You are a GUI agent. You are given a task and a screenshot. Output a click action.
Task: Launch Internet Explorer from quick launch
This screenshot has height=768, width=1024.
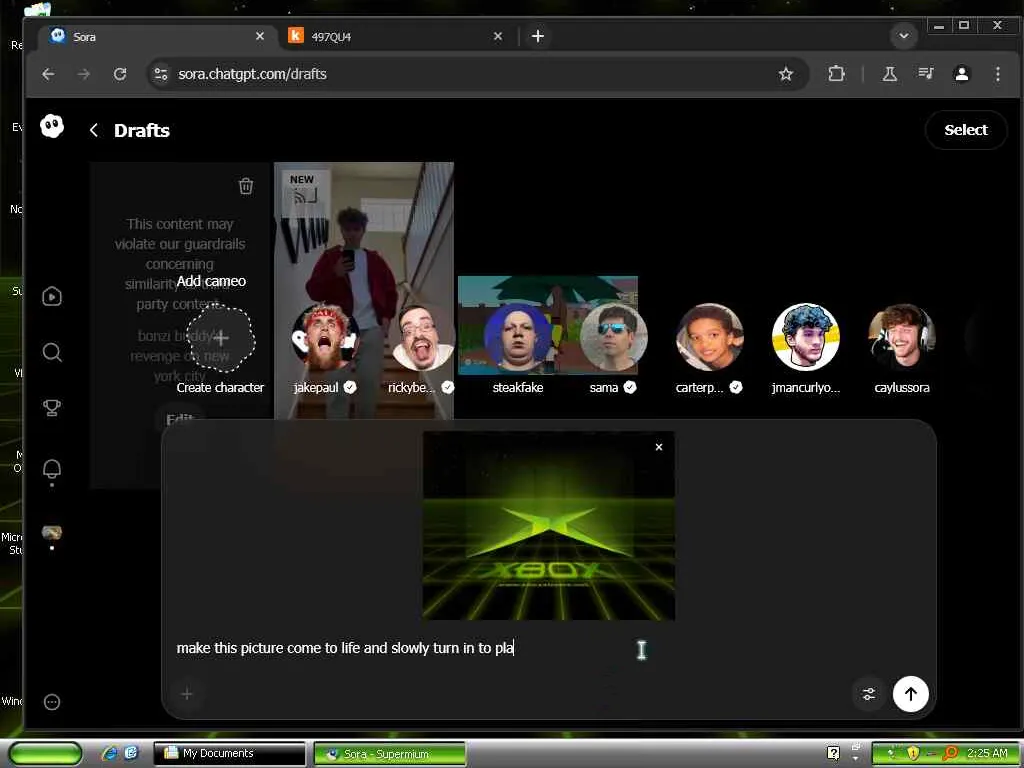(x=110, y=753)
